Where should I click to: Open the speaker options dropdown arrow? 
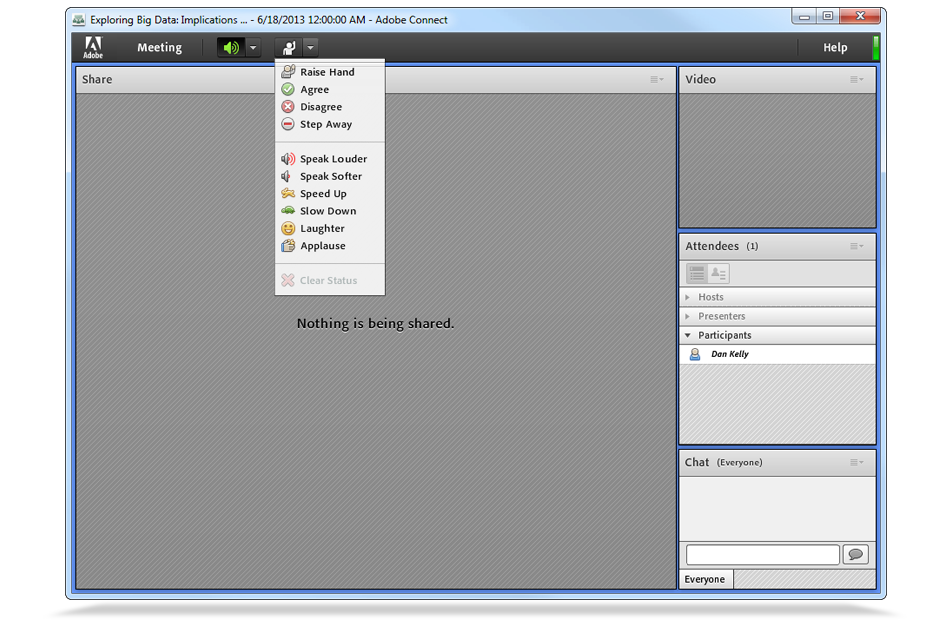point(253,47)
